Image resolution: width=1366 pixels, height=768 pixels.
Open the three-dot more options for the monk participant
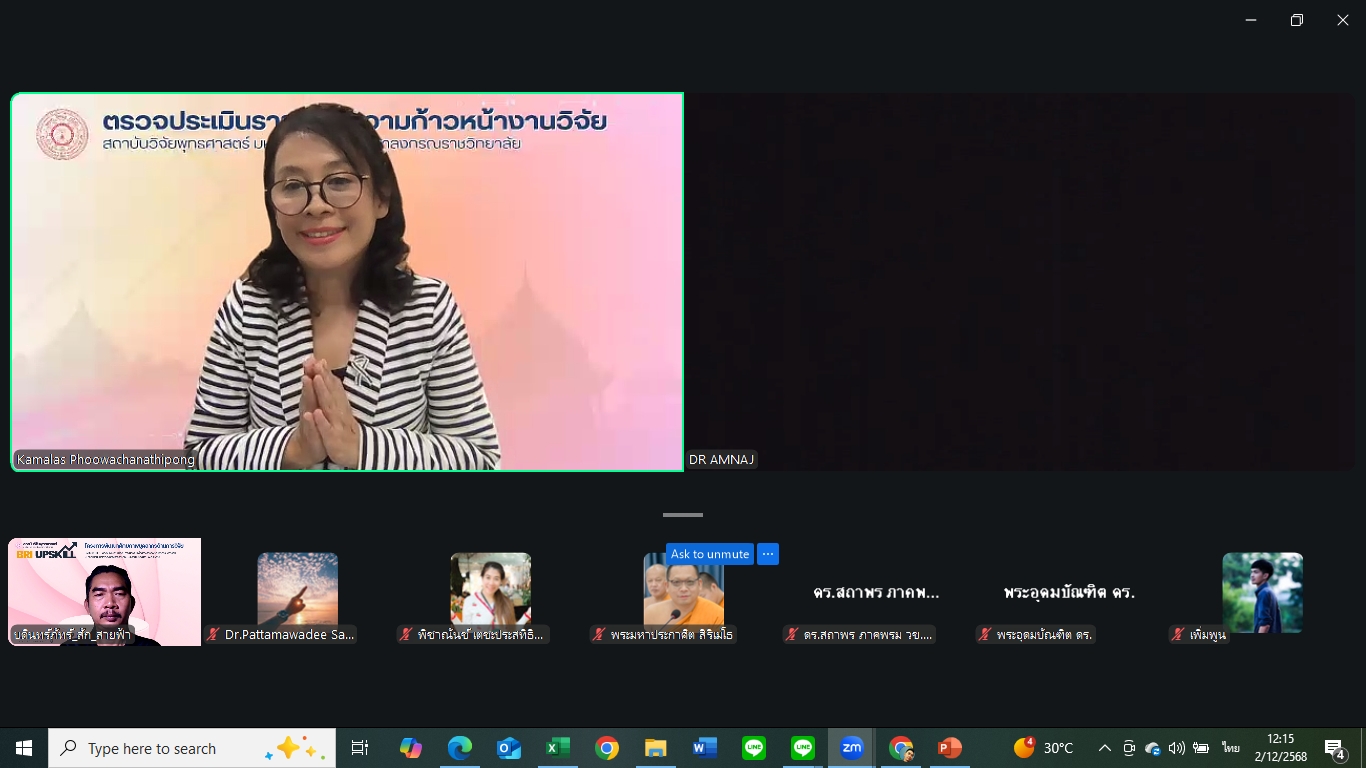click(768, 554)
